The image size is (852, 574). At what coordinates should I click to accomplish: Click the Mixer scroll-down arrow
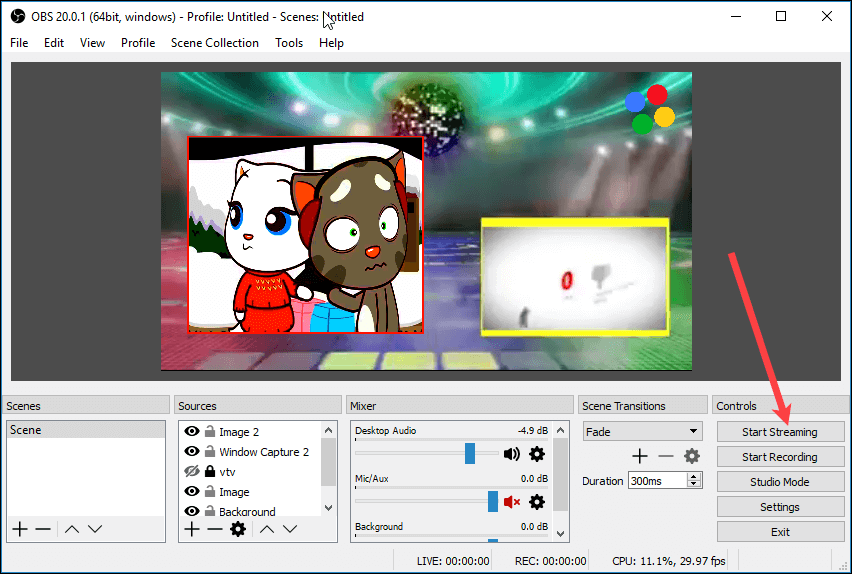(x=561, y=534)
